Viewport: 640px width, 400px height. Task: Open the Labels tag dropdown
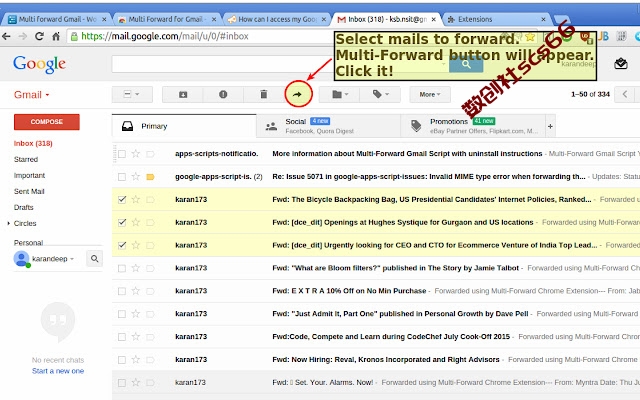click(x=380, y=94)
